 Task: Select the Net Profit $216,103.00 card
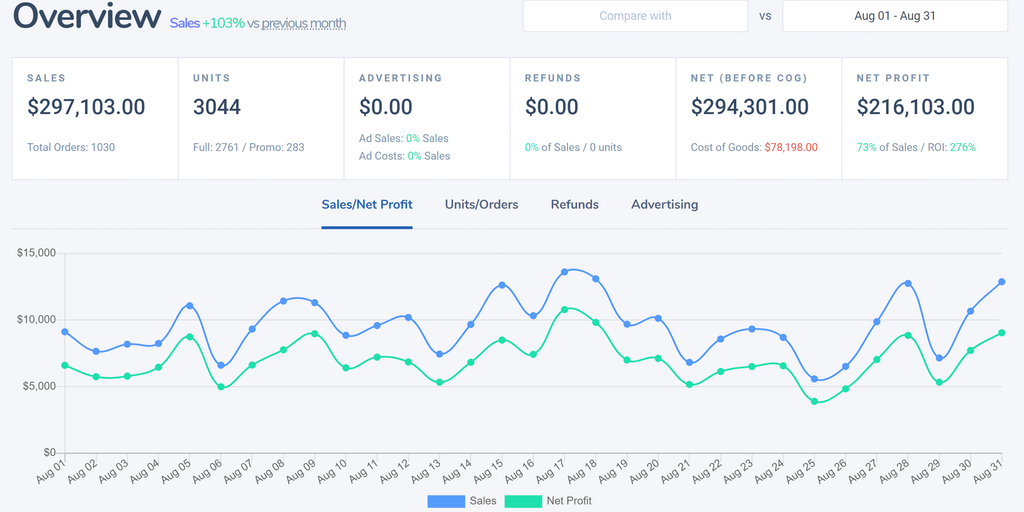(925, 118)
